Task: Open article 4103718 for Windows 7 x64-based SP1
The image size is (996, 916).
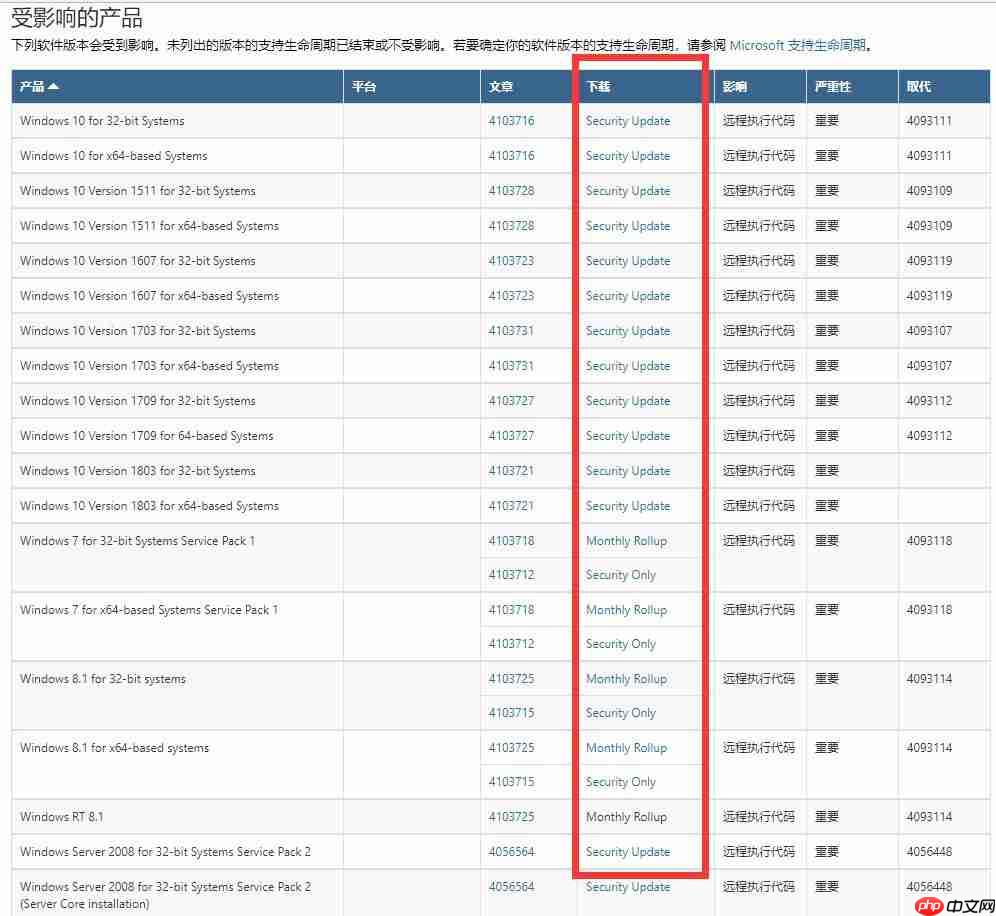Action: coord(511,609)
